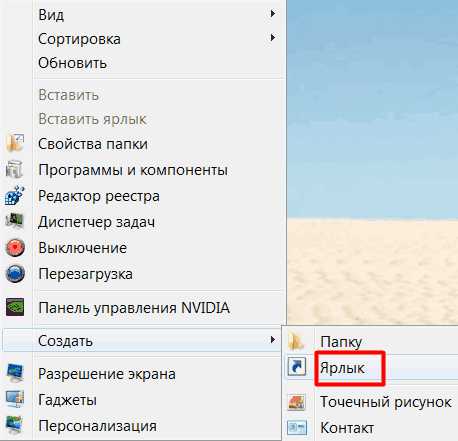
Task: Click the Контакт card icon
Action: (x=297, y=427)
